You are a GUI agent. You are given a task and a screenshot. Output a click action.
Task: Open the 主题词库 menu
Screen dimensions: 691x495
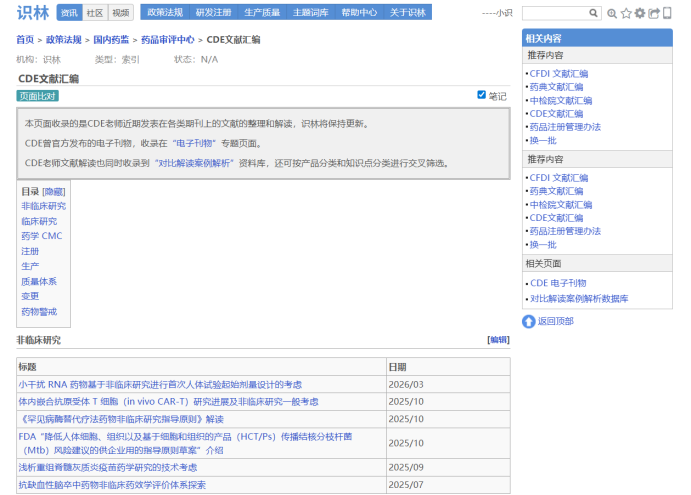pos(310,13)
